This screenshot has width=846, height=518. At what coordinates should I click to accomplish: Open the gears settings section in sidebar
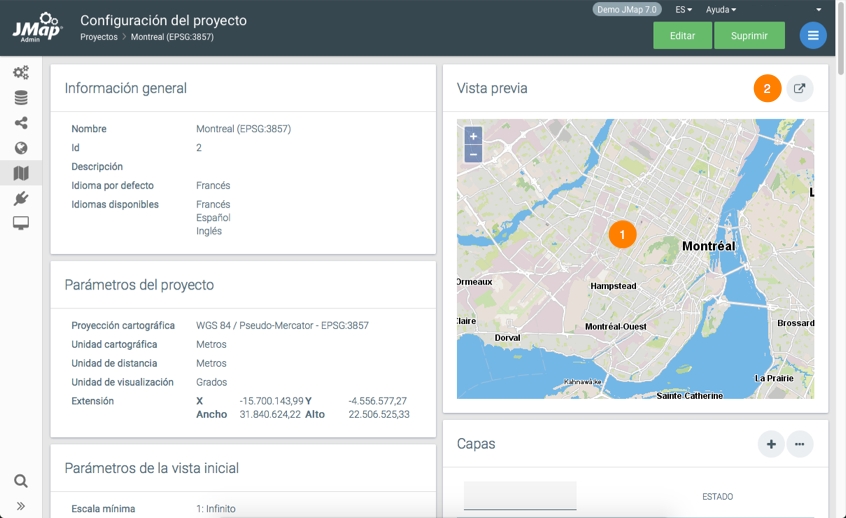point(21,73)
